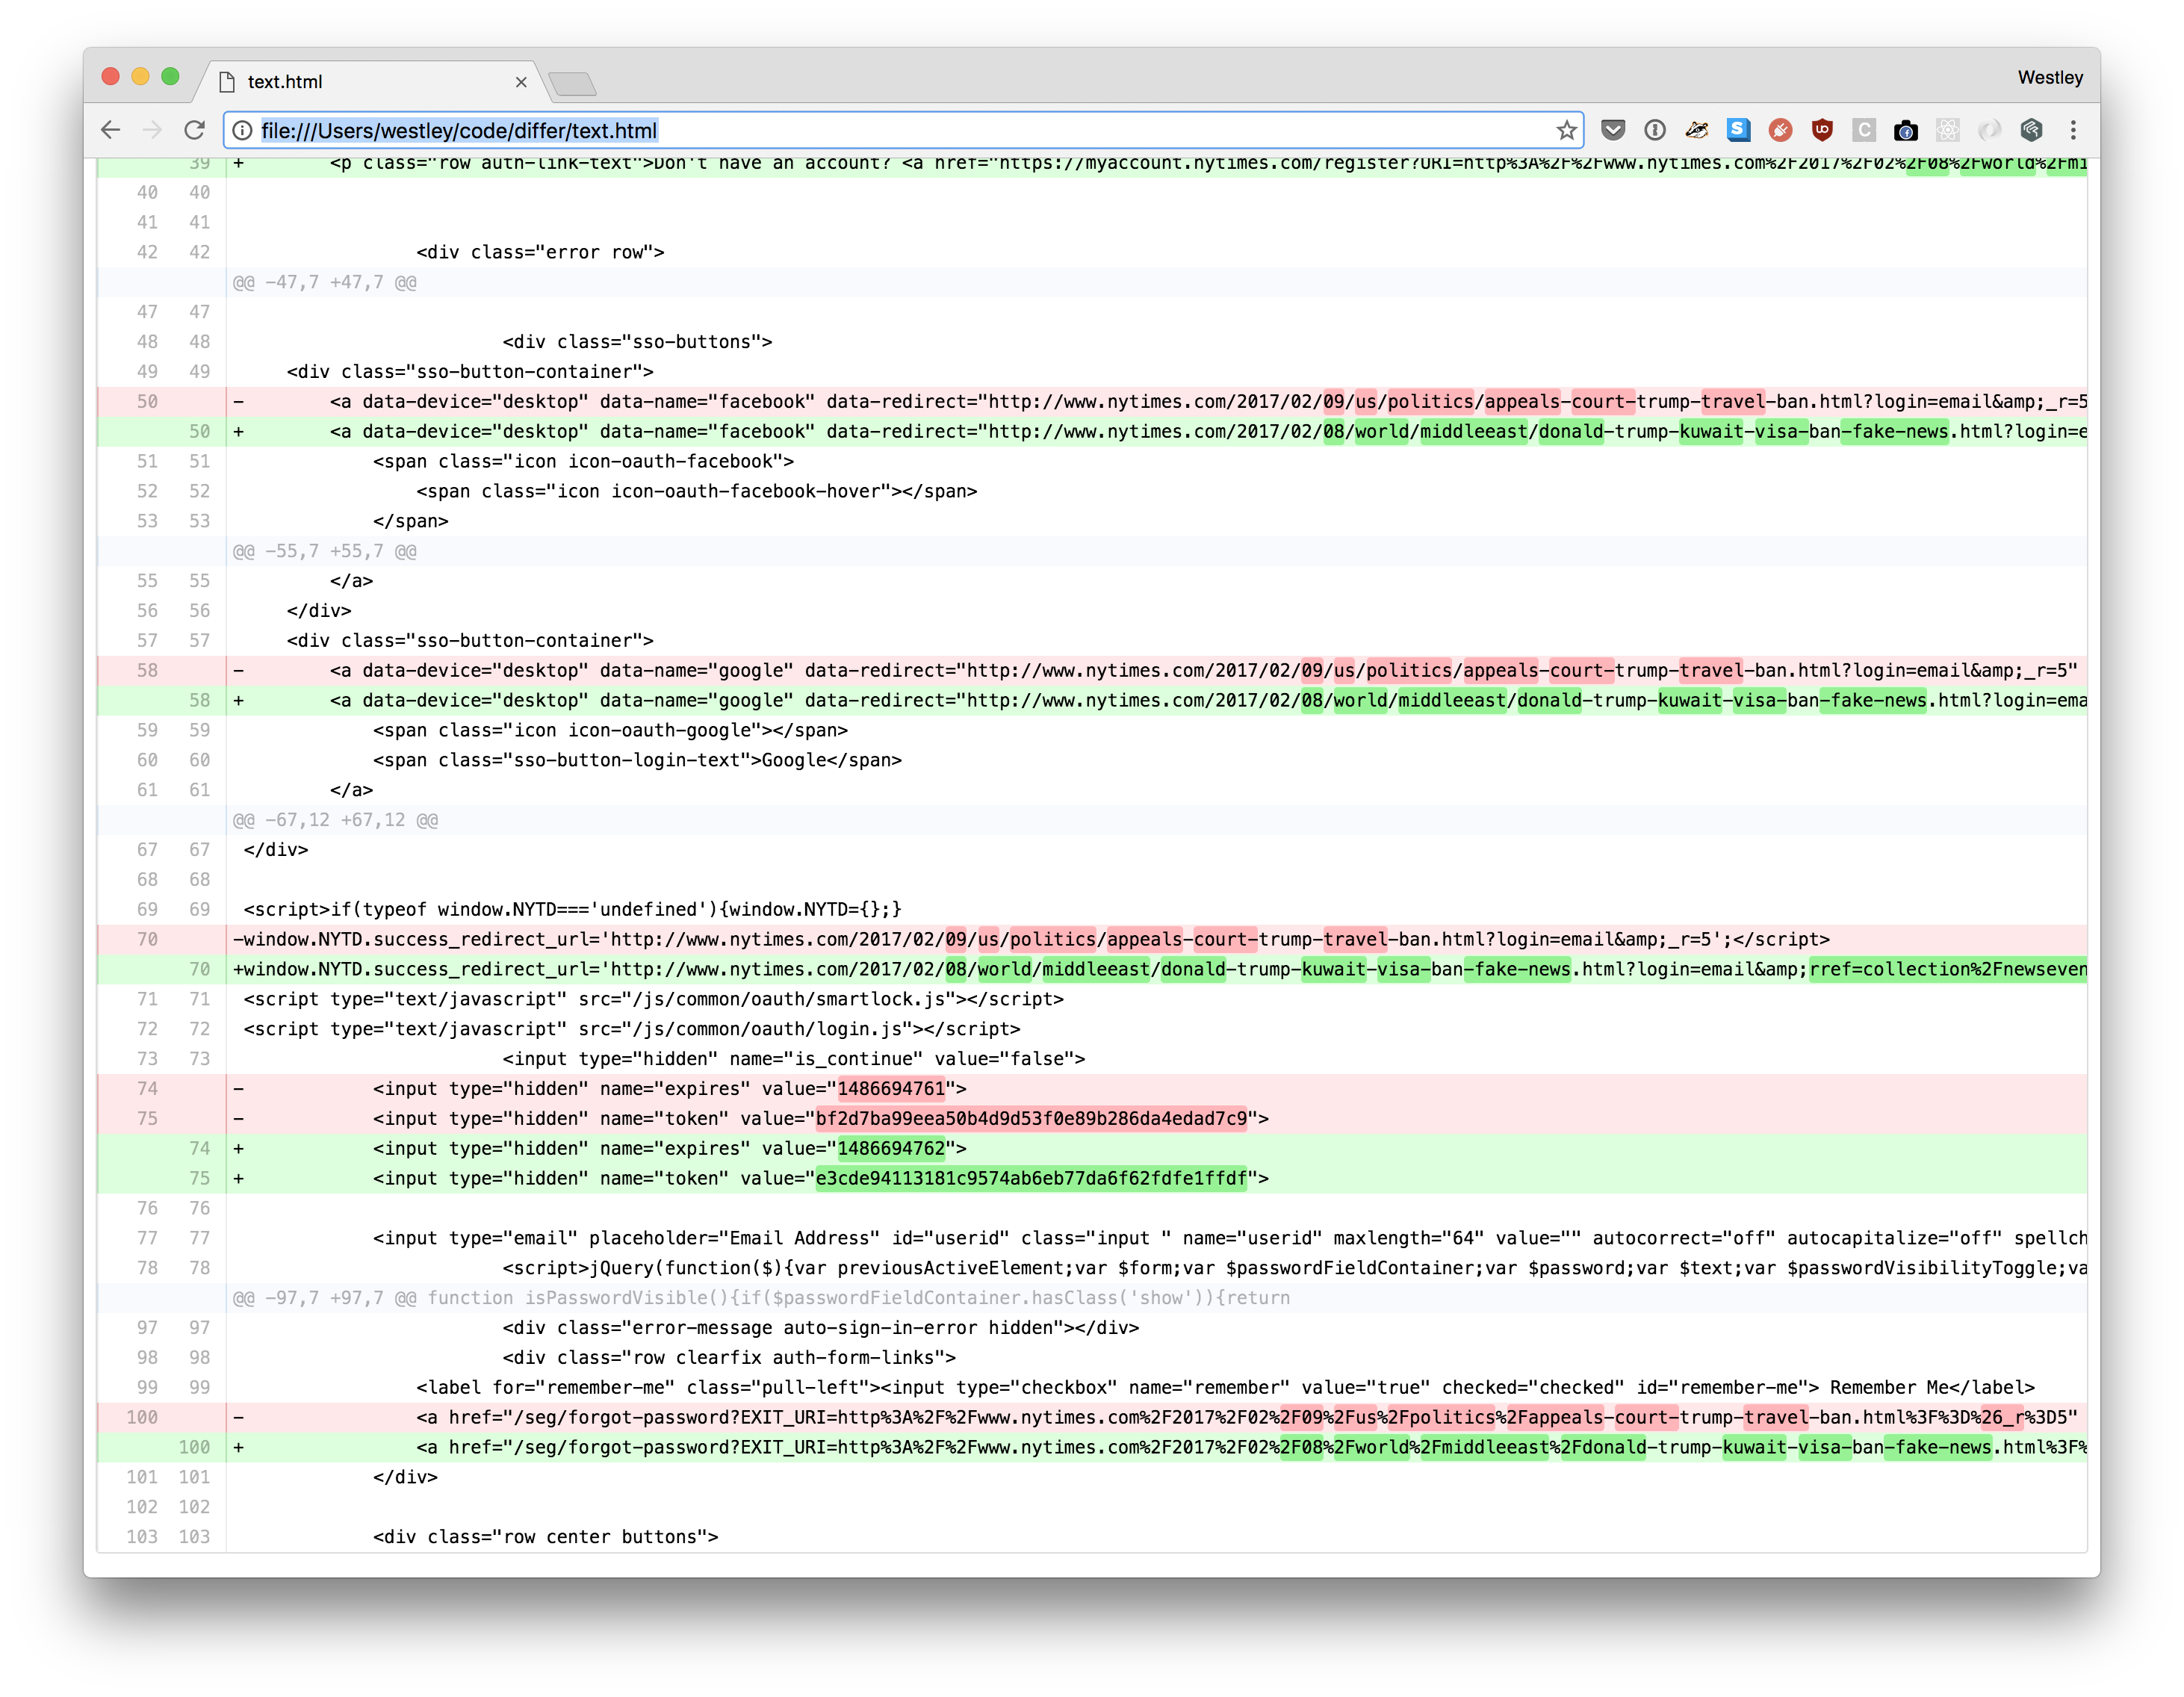This screenshot has height=1697, width=2184.
Task: Click the page info icon in address bar
Action: click(242, 130)
